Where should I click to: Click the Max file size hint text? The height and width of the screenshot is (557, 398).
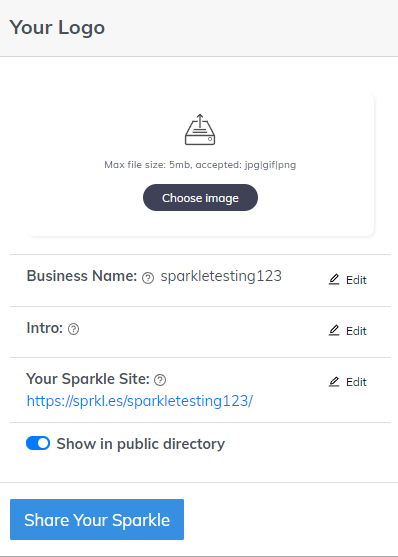200,165
